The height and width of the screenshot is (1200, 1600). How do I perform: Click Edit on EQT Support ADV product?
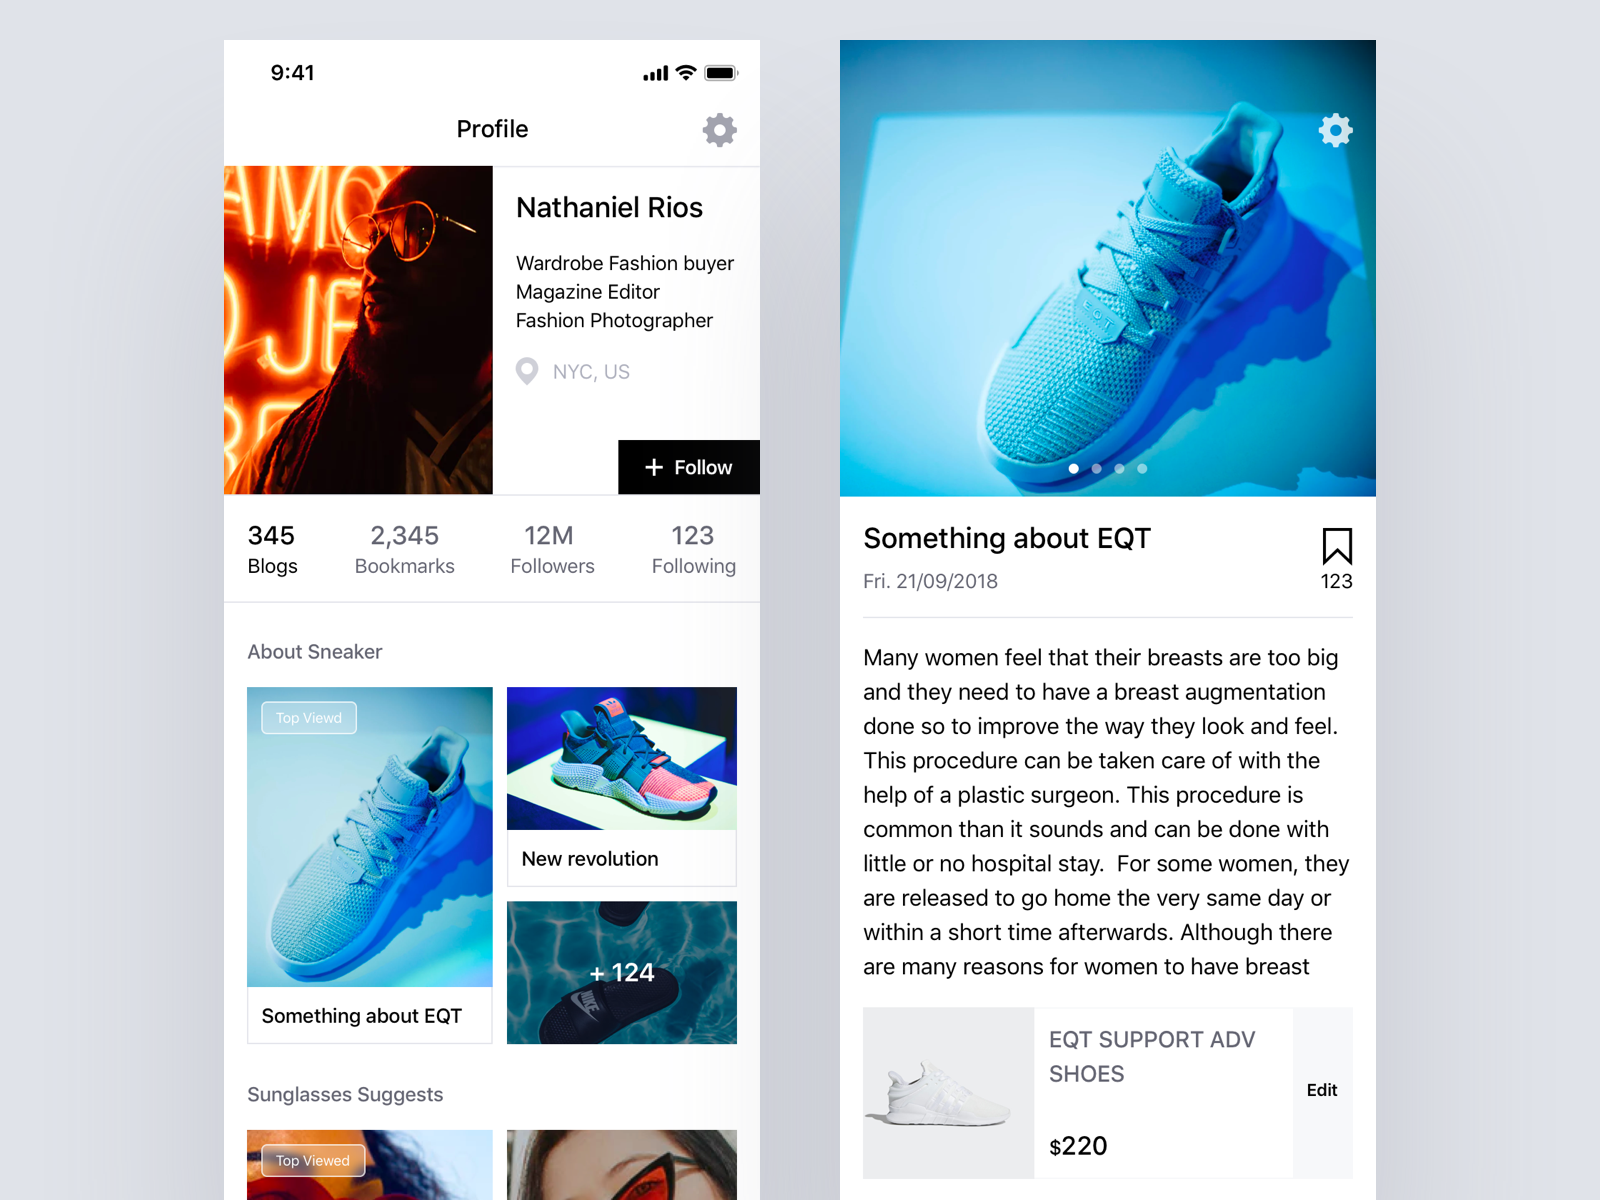pyautogui.click(x=1322, y=1091)
